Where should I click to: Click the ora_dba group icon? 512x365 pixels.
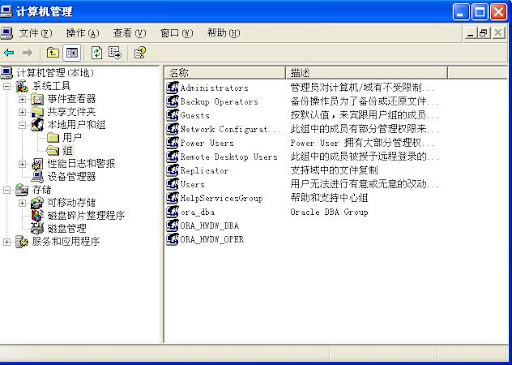(x=172, y=212)
